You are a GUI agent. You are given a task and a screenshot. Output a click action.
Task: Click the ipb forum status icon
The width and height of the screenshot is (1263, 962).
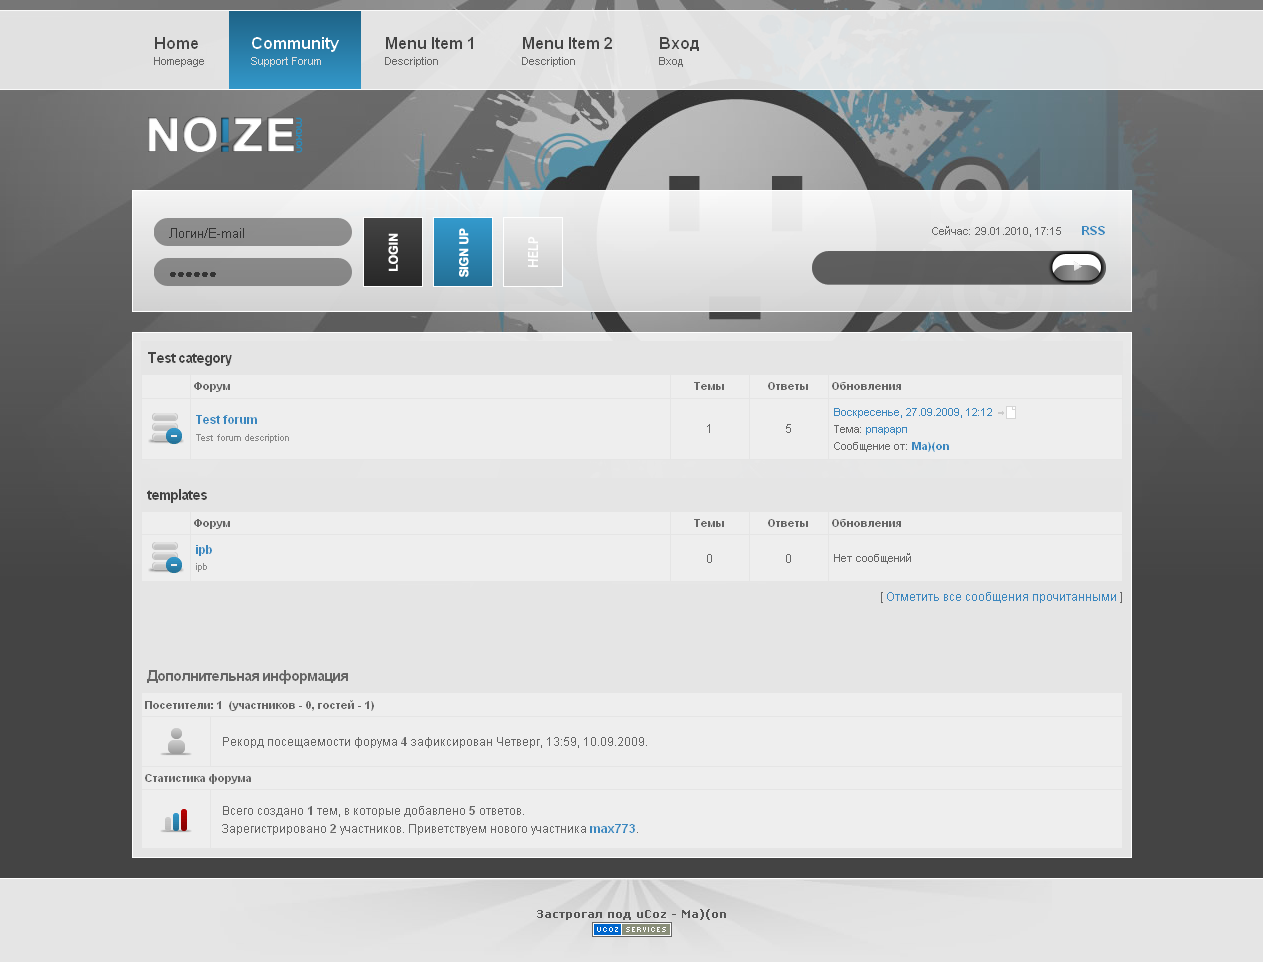coord(165,557)
